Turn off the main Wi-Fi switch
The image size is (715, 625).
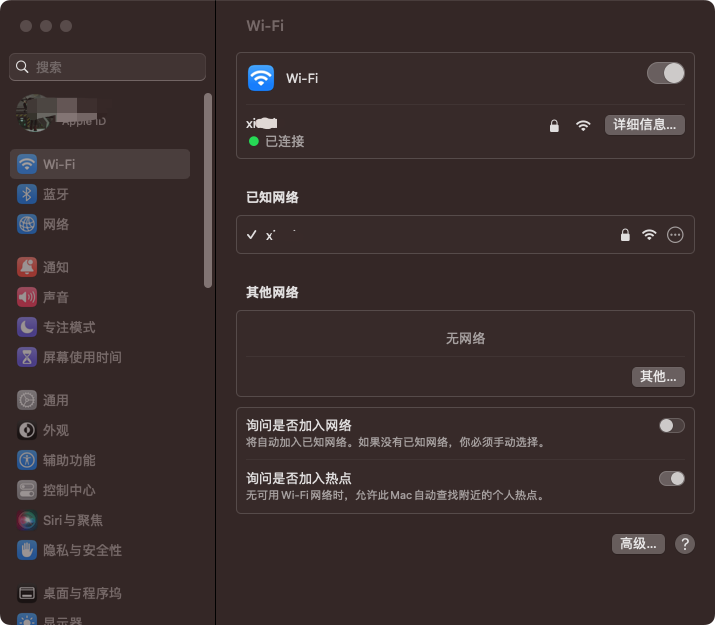point(666,73)
